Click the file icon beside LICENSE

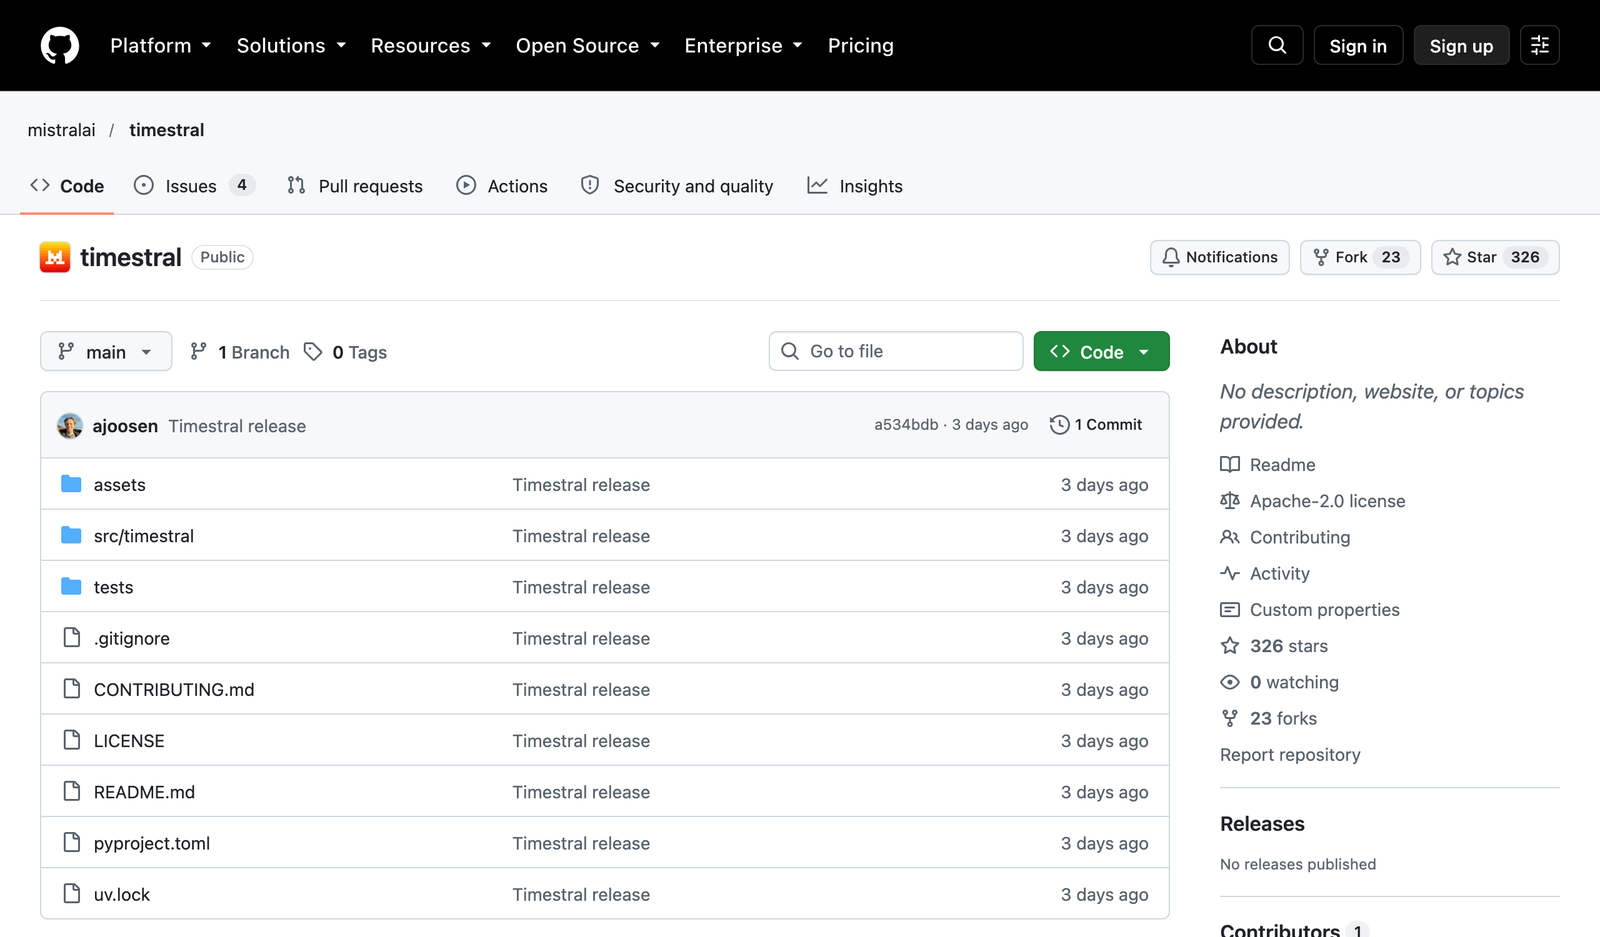[x=71, y=740]
